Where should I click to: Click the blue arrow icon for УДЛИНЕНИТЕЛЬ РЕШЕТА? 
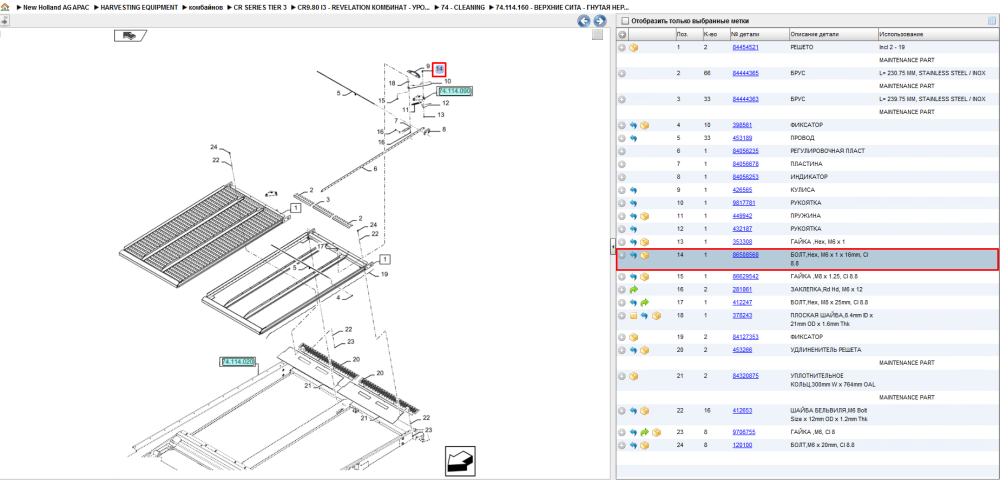pos(633,350)
